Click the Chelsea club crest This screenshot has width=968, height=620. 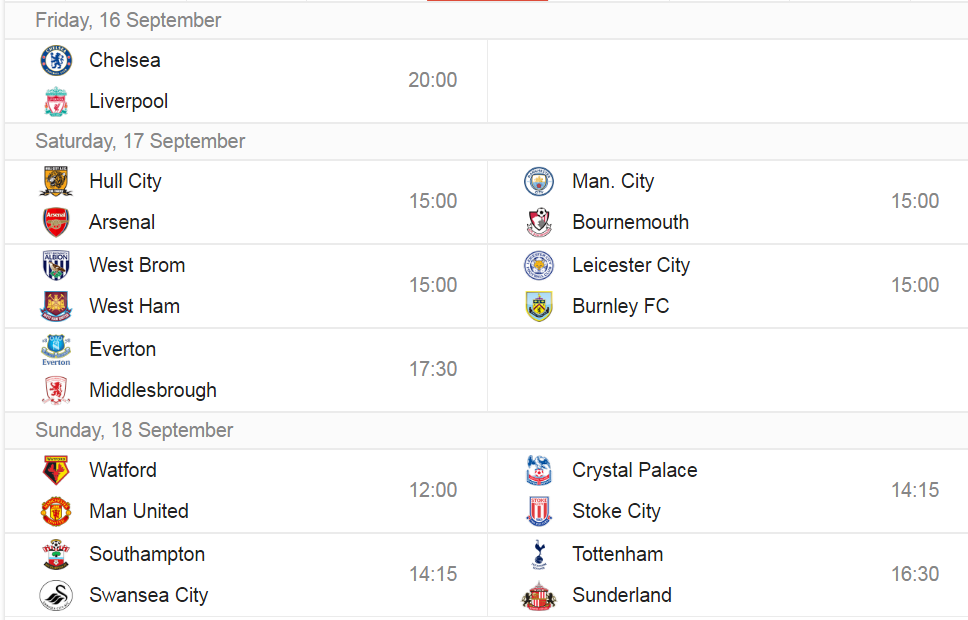pos(56,61)
